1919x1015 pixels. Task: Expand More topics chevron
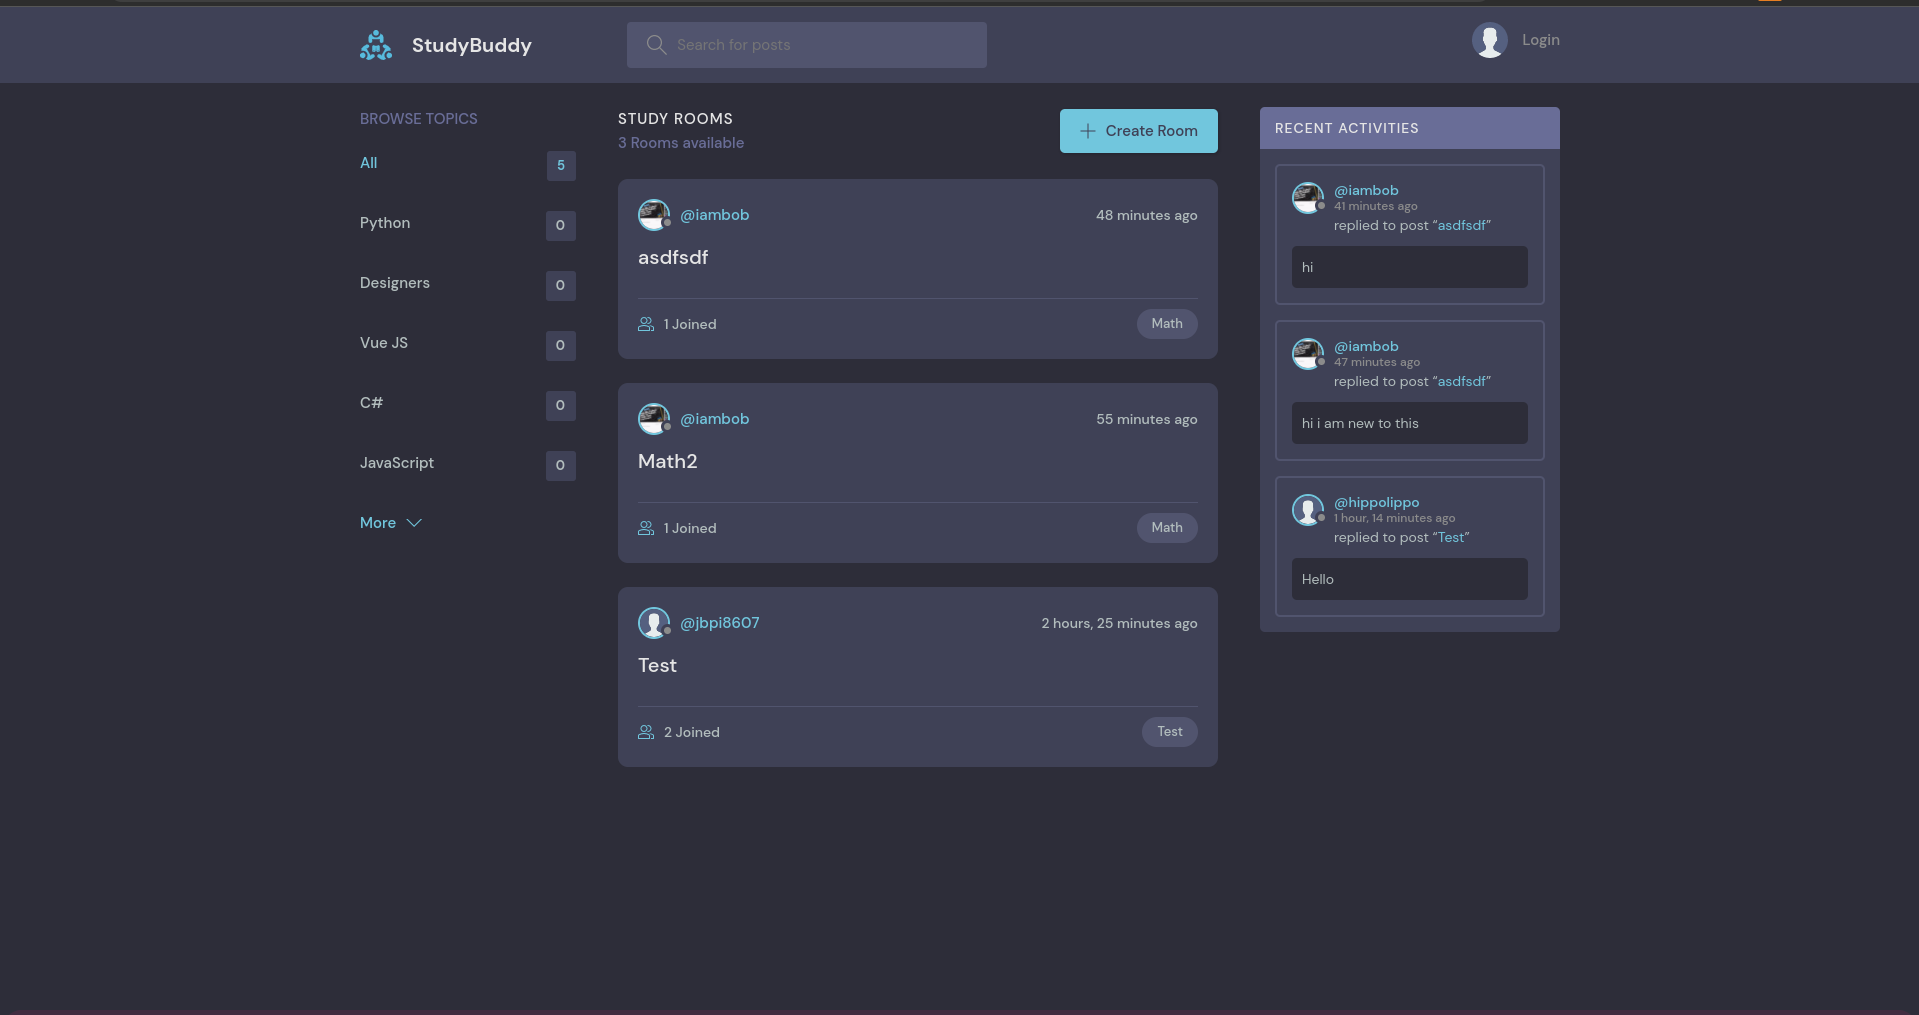pos(414,523)
